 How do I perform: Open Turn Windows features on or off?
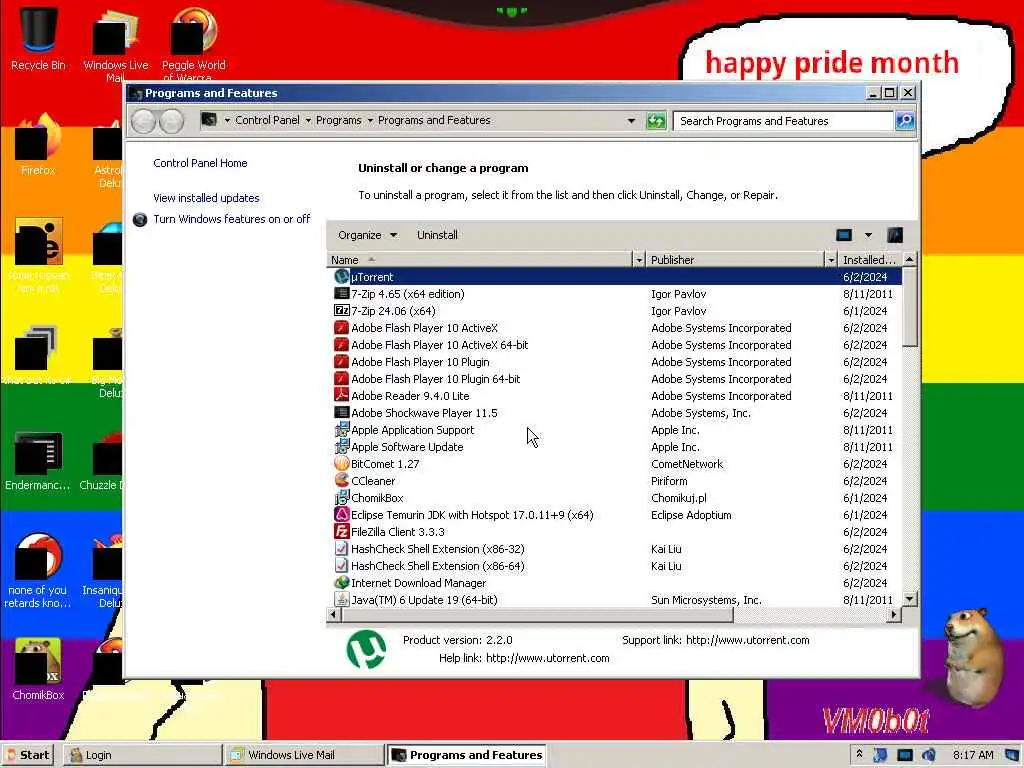point(231,219)
